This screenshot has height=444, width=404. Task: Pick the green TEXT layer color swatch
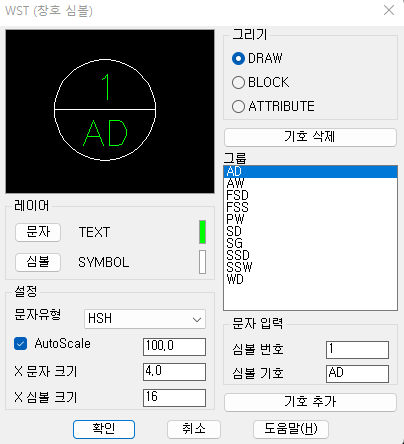202,232
